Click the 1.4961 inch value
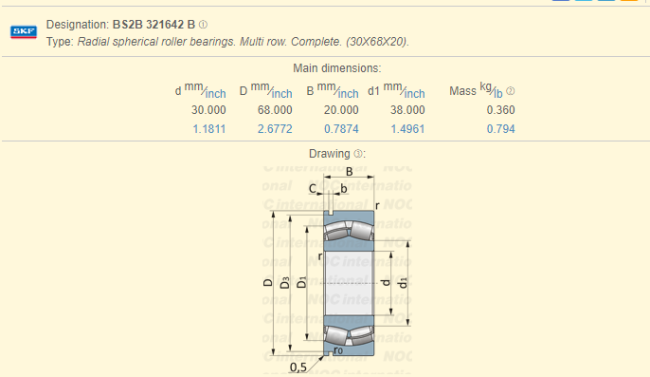The width and height of the screenshot is (650, 377). [408, 129]
